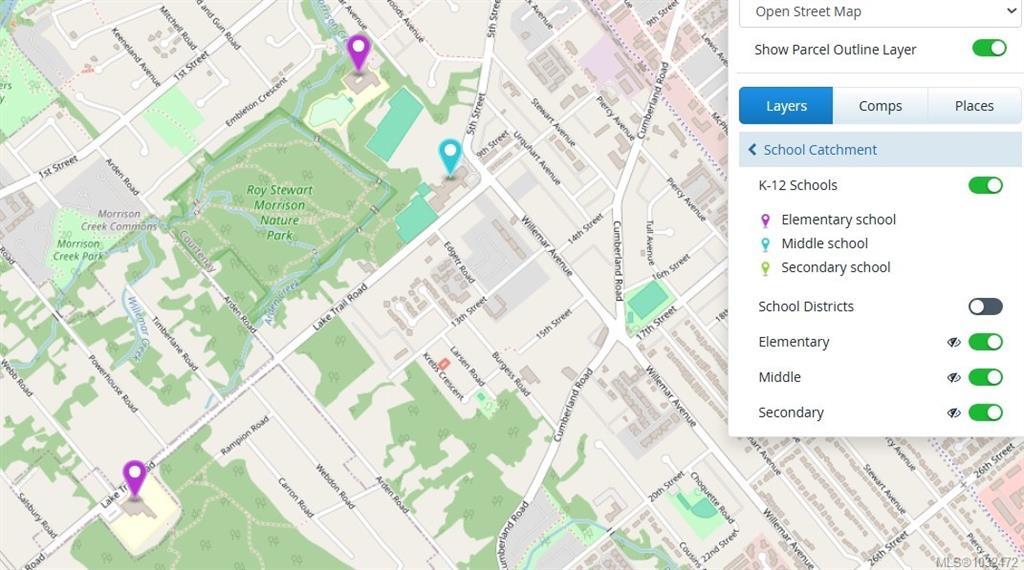Click the red marker on Krebs Crescent

(444, 363)
